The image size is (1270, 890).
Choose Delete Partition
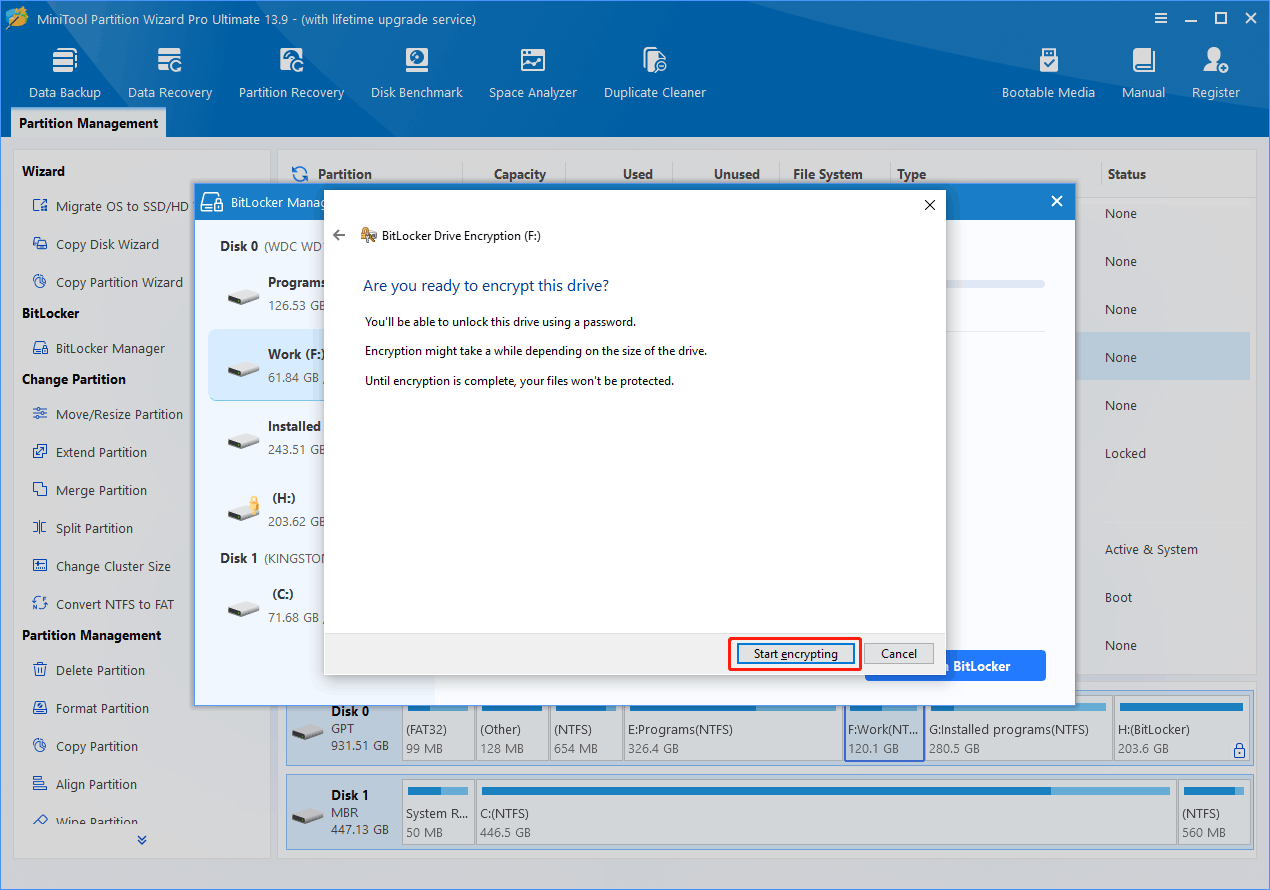[89, 670]
